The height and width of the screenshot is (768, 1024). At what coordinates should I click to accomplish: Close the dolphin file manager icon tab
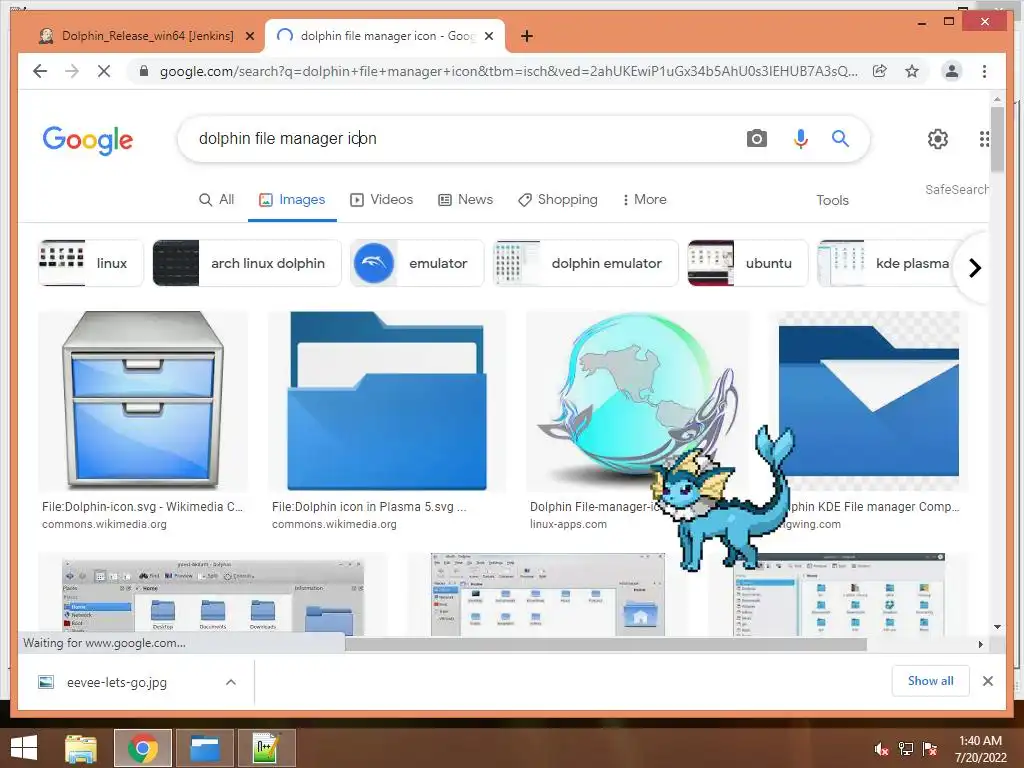[x=489, y=36]
